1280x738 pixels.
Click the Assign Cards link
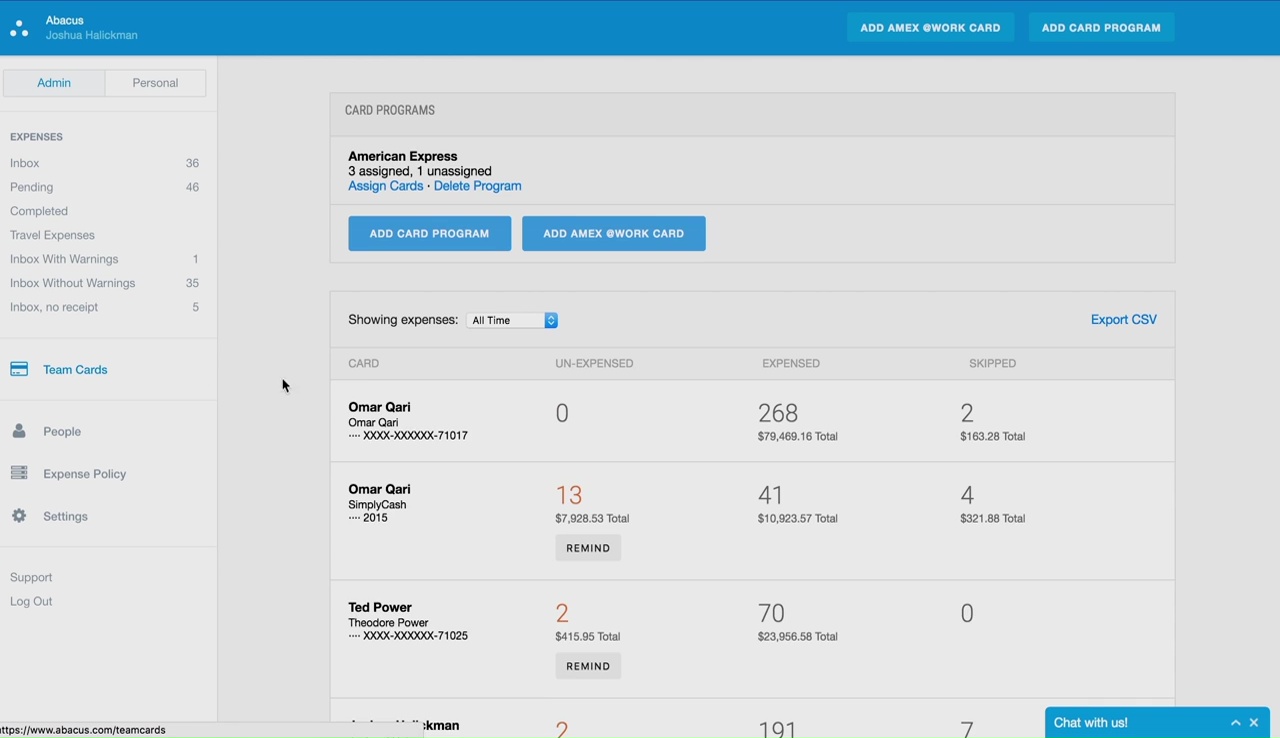pyautogui.click(x=385, y=186)
